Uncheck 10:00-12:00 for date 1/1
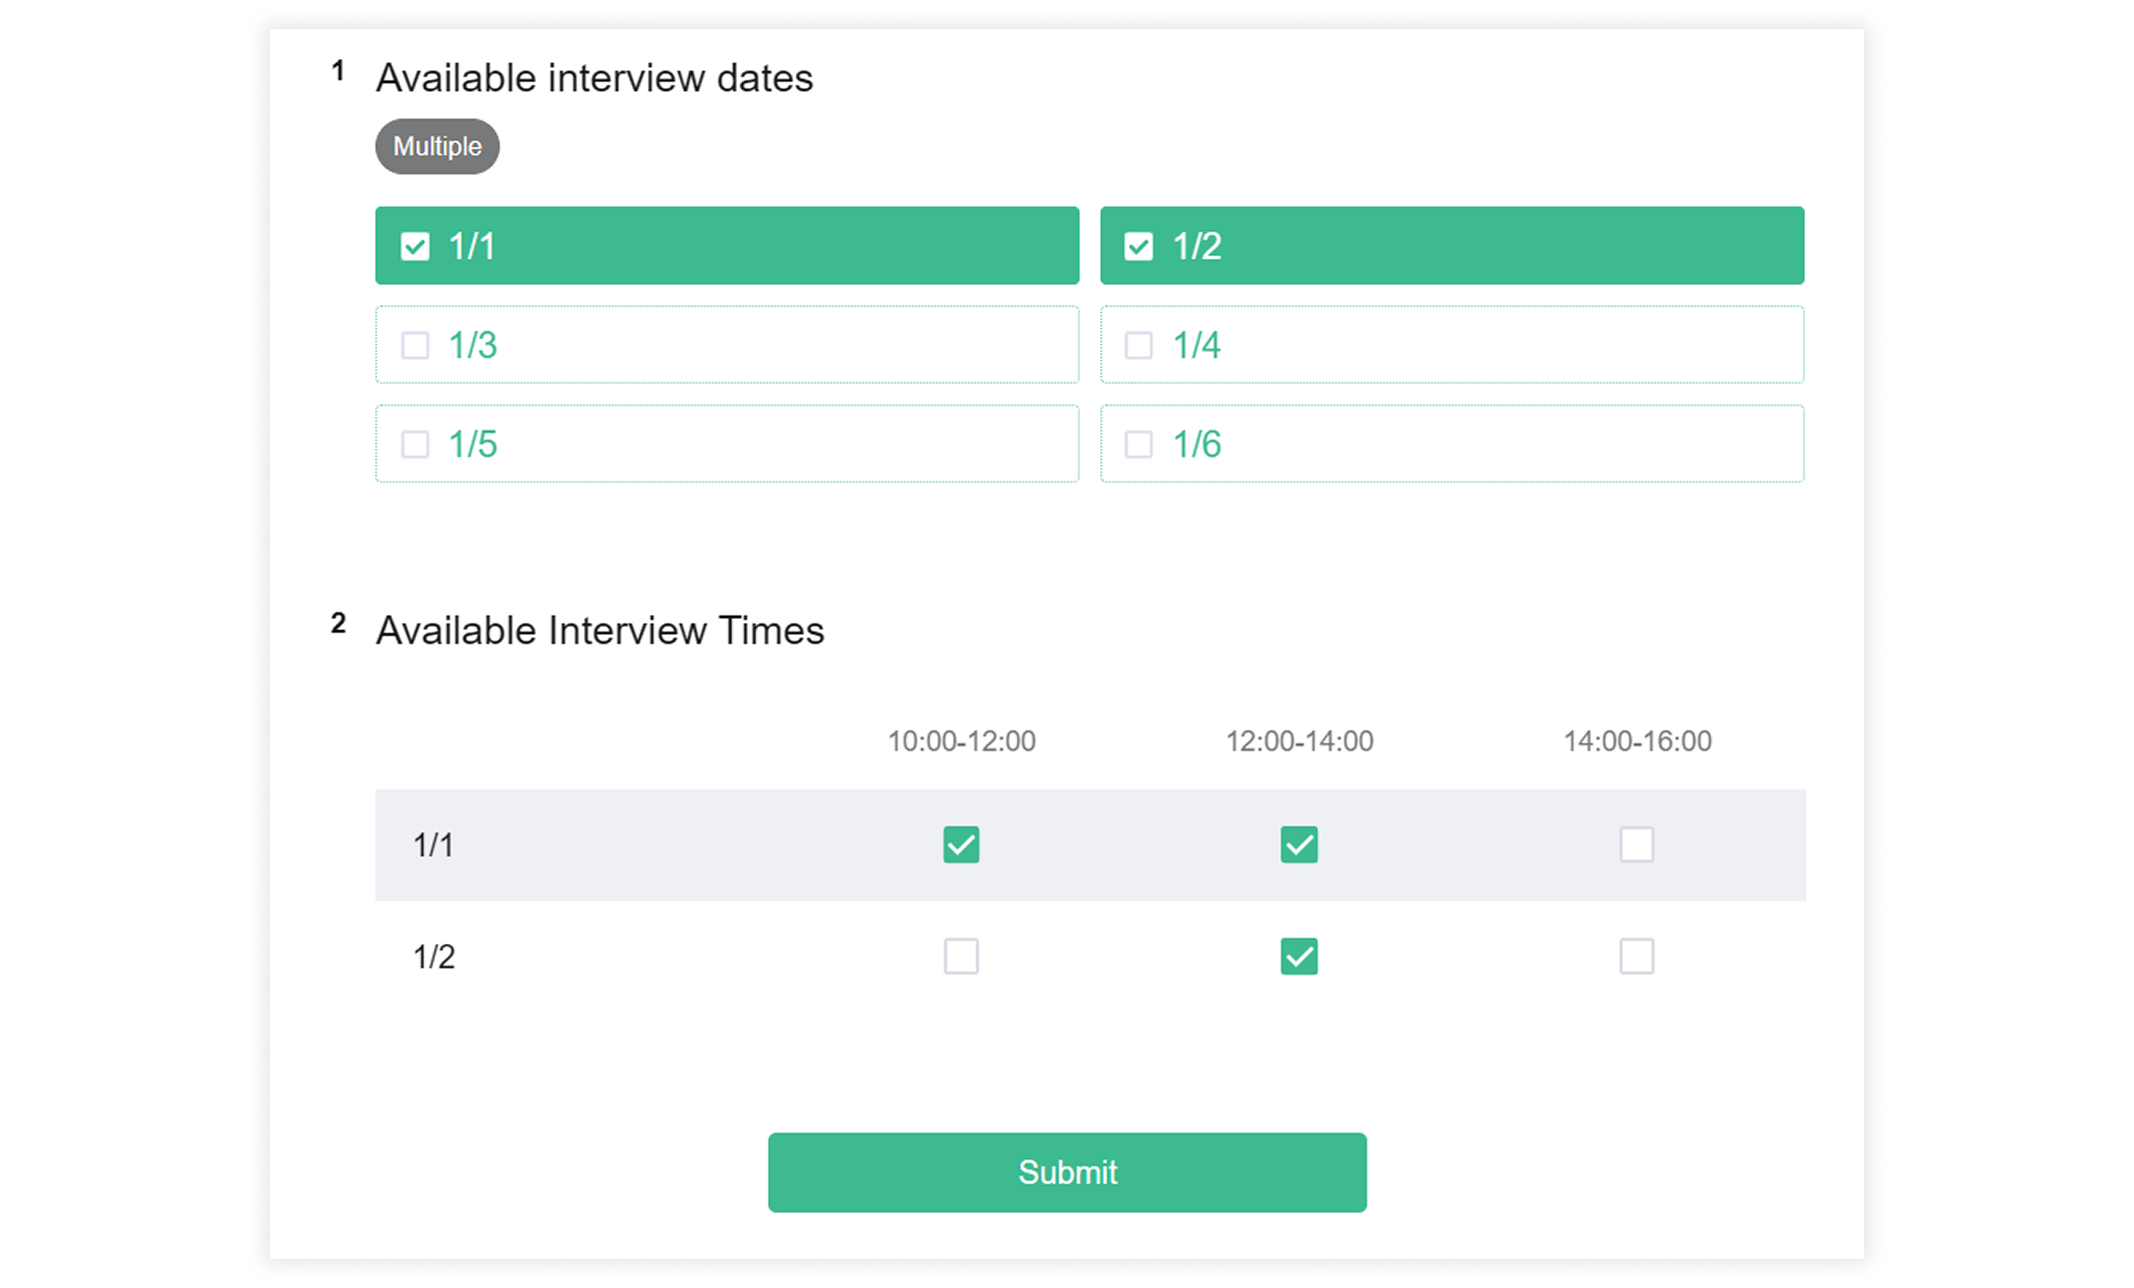 (x=961, y=845)
